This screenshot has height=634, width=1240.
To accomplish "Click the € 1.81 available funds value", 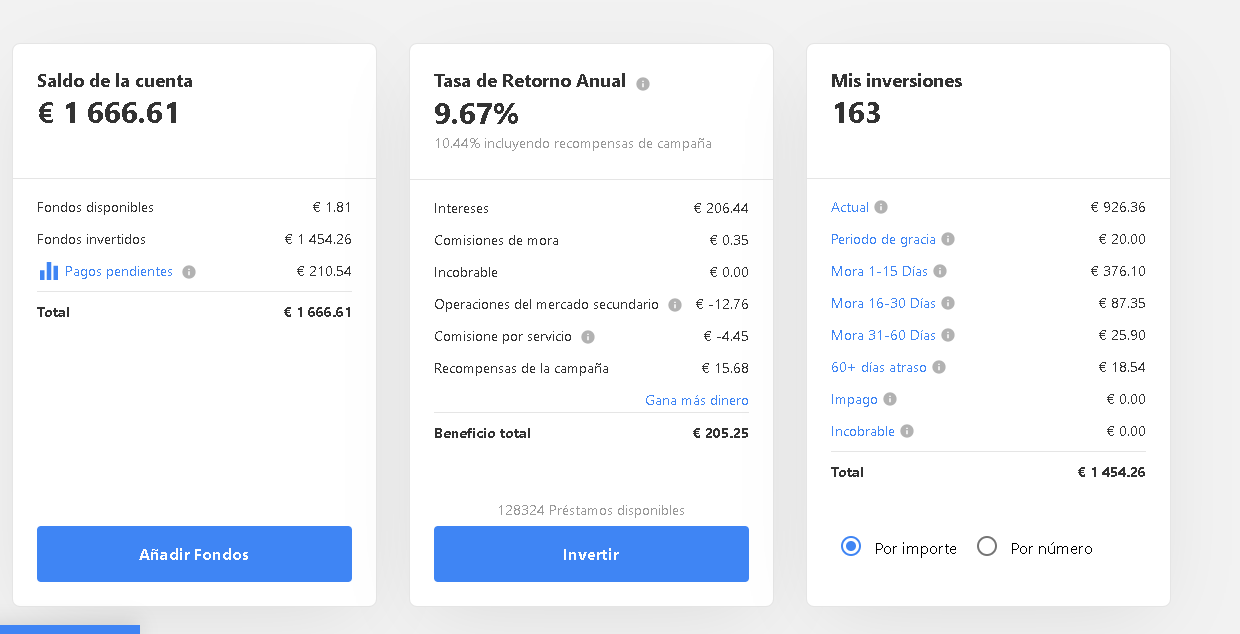I will [332, 207].
